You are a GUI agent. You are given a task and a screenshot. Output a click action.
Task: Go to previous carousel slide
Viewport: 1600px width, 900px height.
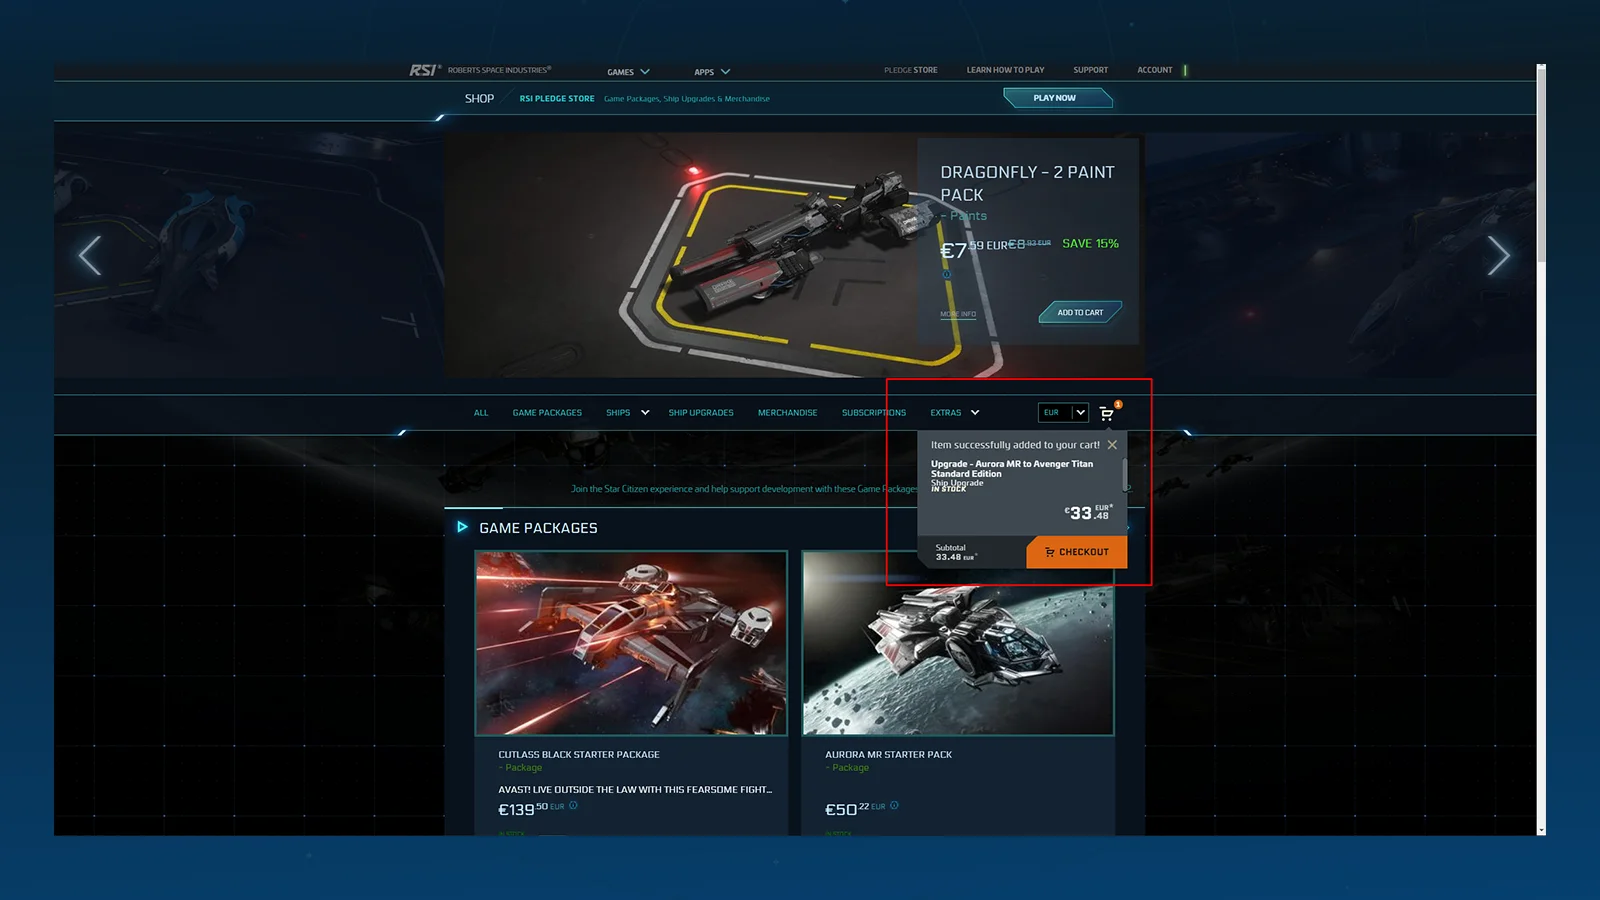[90, 256]
